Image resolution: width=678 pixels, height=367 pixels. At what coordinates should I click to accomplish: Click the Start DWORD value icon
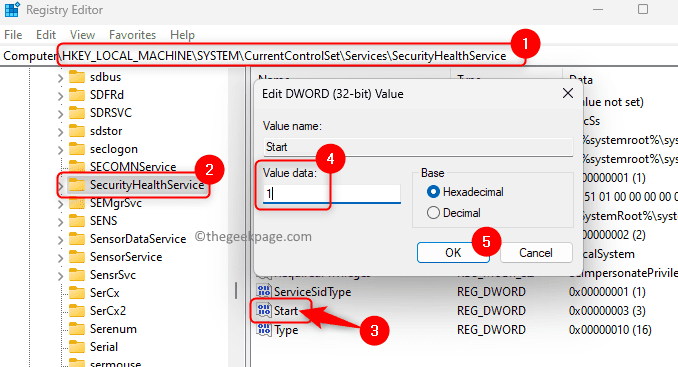click(264, 310)
